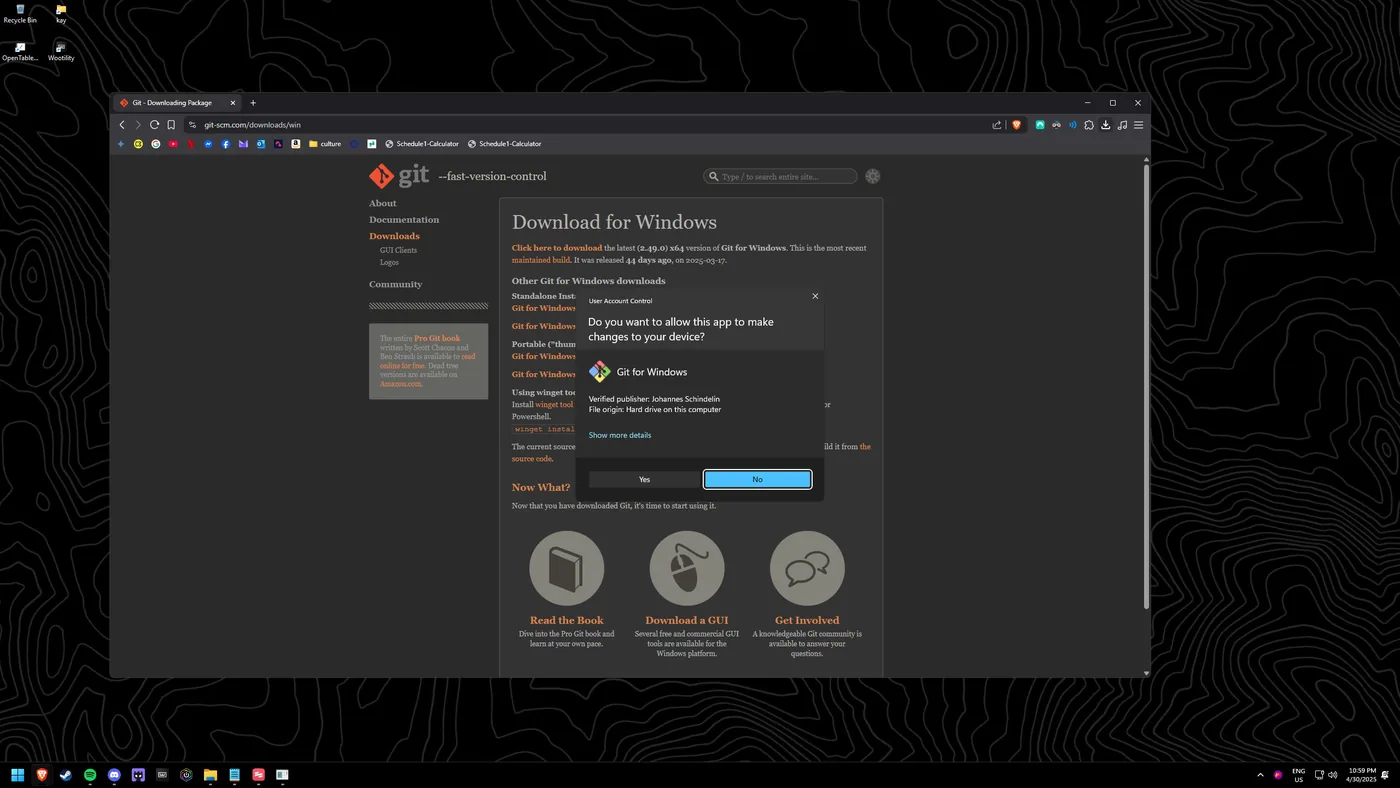Click the Read the Book icon
Image resolution: width=1400 pixels, height=788 pixels.
click(x=567, y=568)
